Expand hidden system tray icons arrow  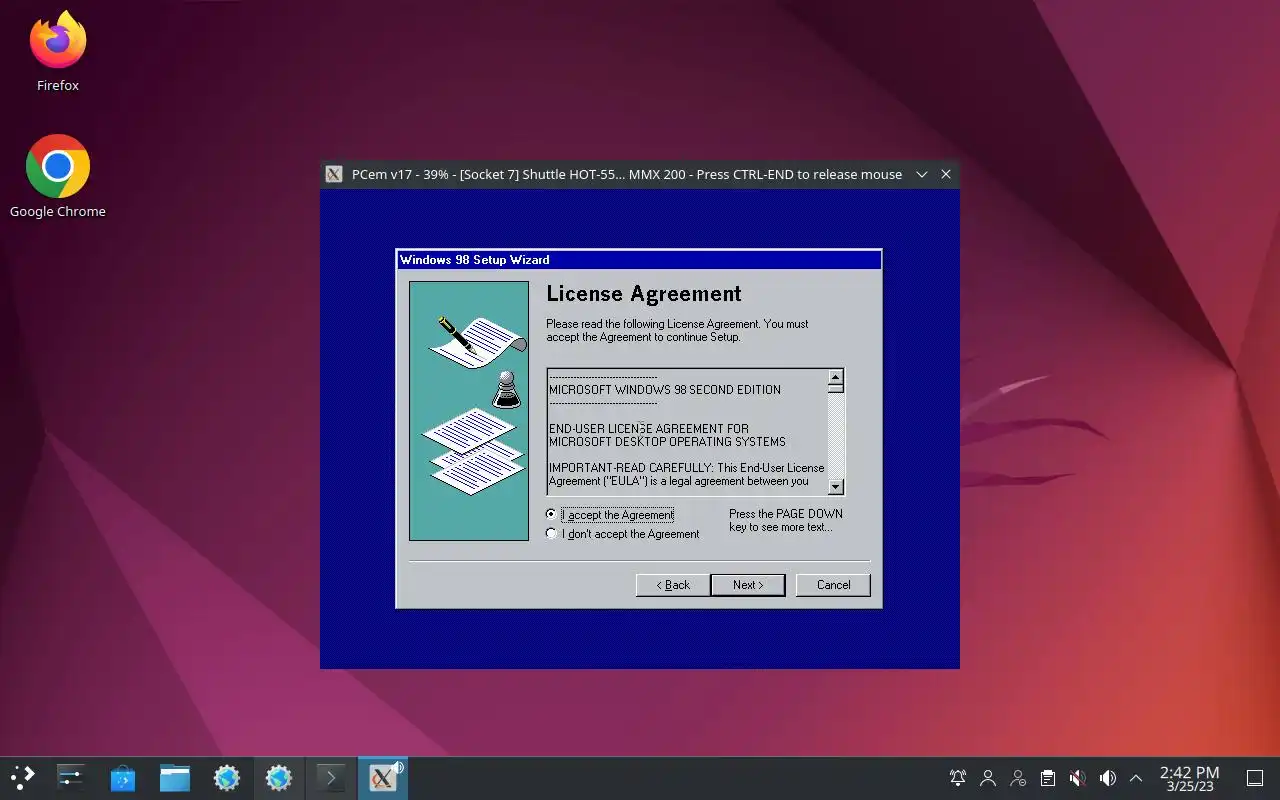point(1136,778)
